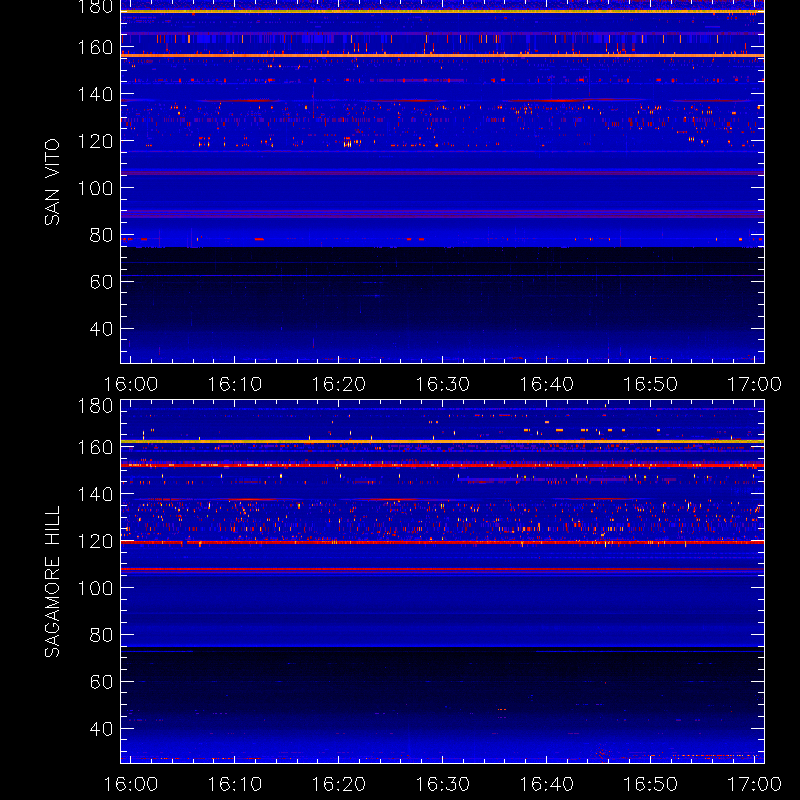Click the SAGAMORE HILL axis title
800x800 pixels.
(x=52, y=582)
